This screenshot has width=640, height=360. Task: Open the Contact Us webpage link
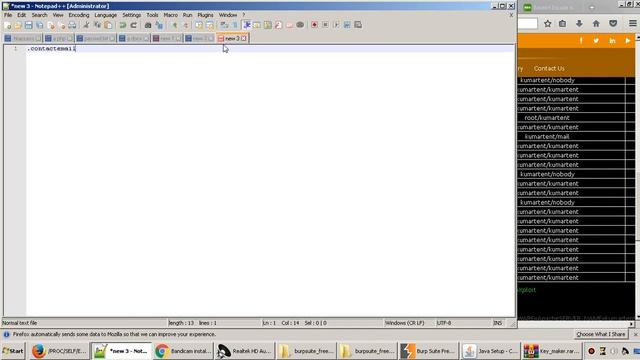click(549, 69)
